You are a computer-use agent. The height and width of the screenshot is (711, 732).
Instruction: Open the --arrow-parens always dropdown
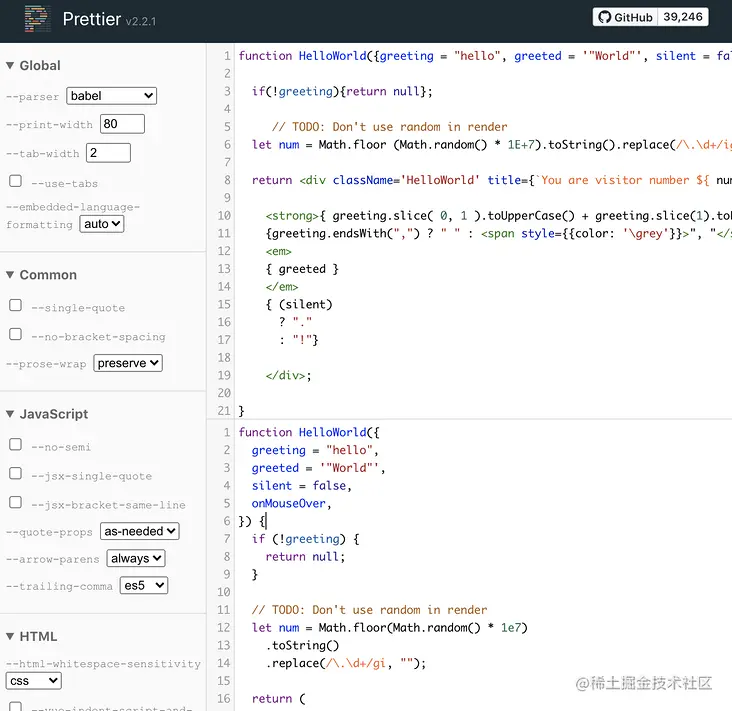[136, 558]
